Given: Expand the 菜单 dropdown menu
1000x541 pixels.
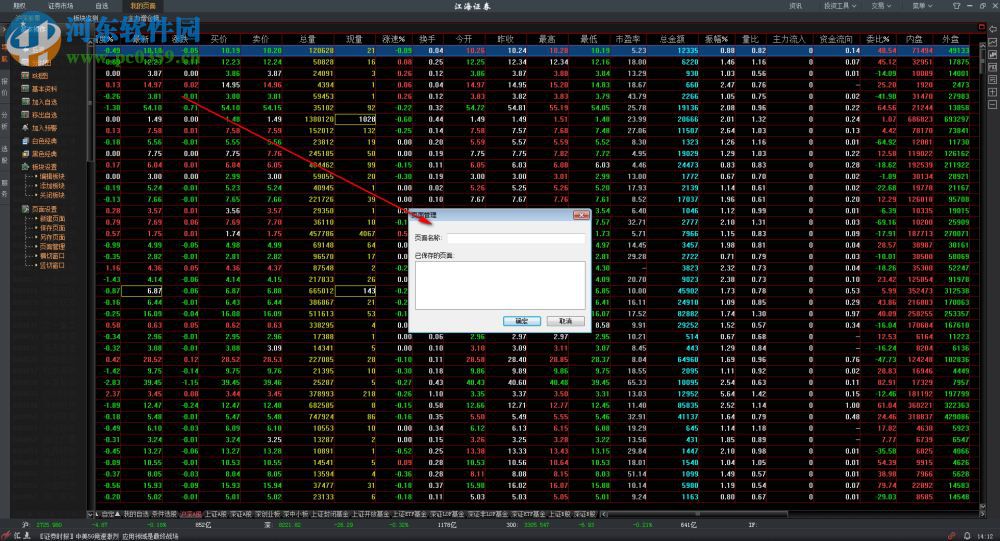Looking at the screenshot, I should 922,6.
